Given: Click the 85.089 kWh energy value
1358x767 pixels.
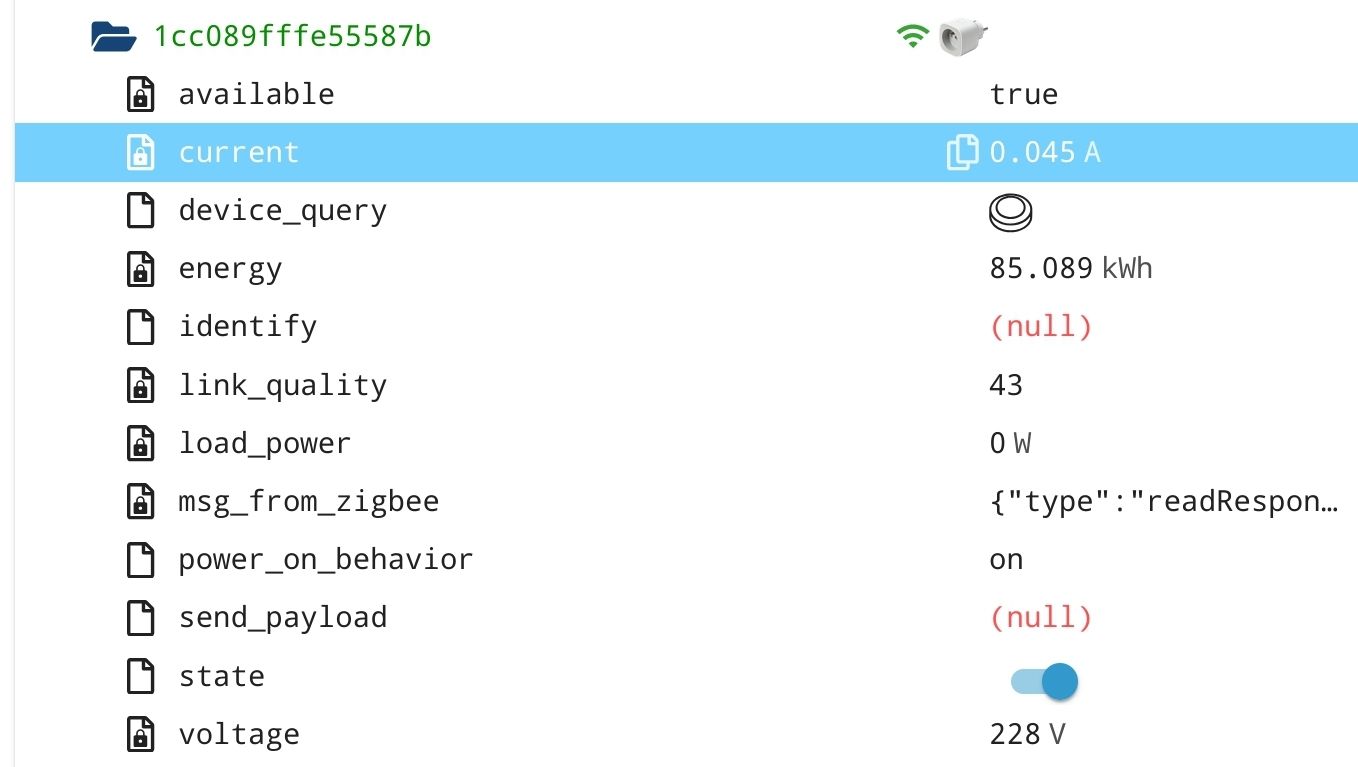Looking at the screenshot, I should click(1071, 268).
